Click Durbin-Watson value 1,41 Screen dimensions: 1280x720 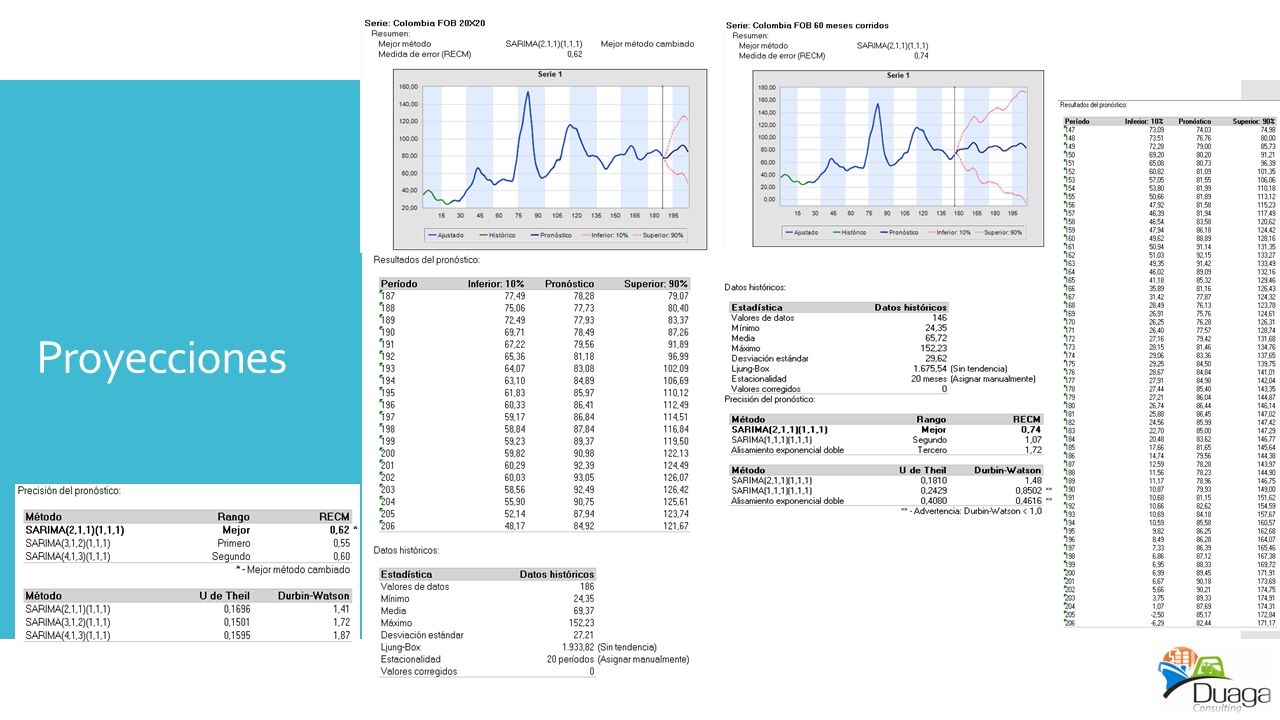point(341,608)
